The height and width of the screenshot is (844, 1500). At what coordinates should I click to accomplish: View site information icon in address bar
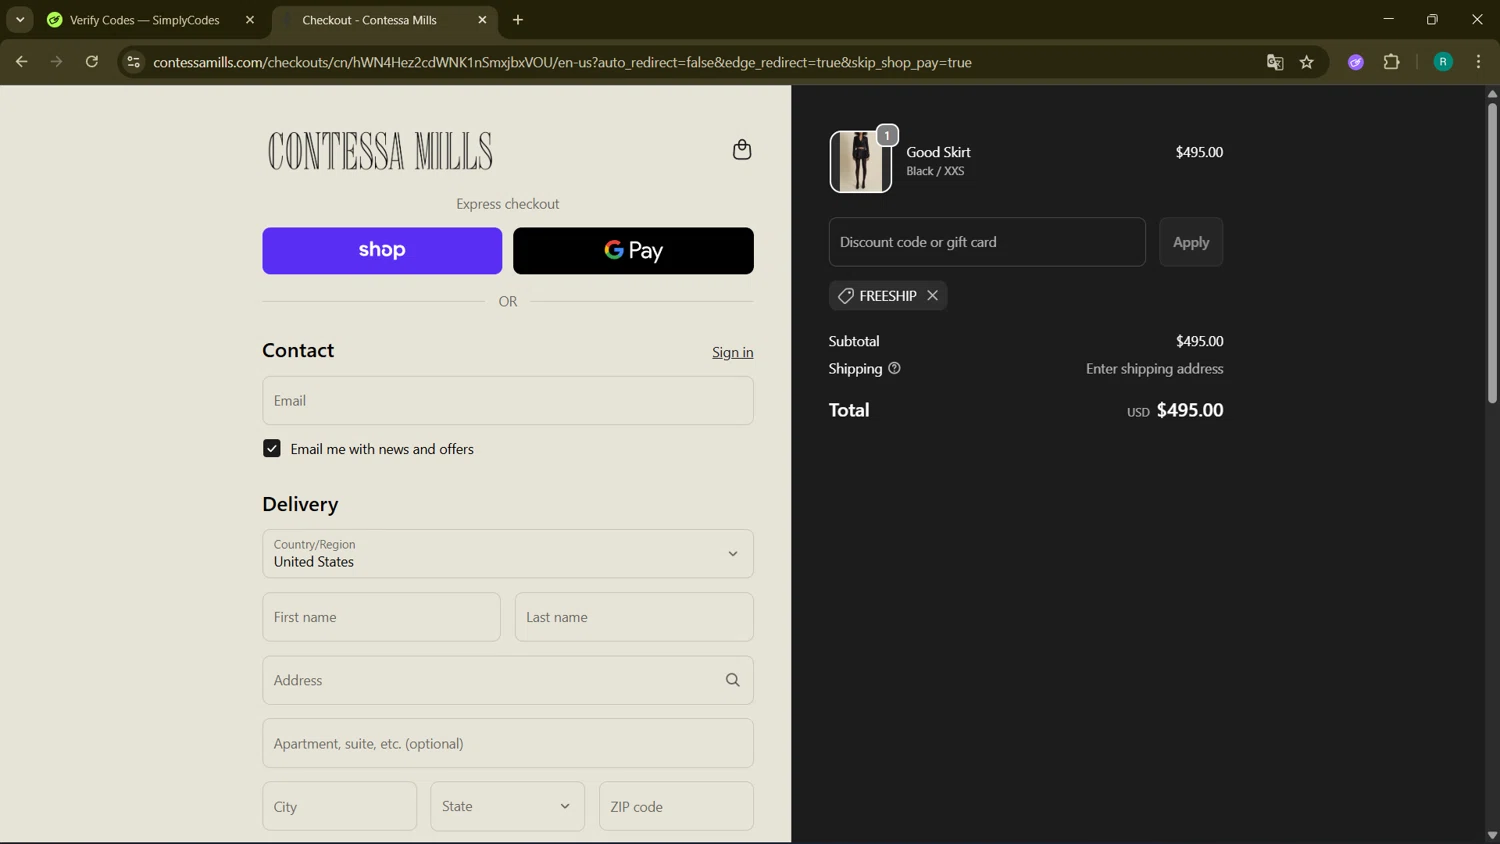click(133, 62)
